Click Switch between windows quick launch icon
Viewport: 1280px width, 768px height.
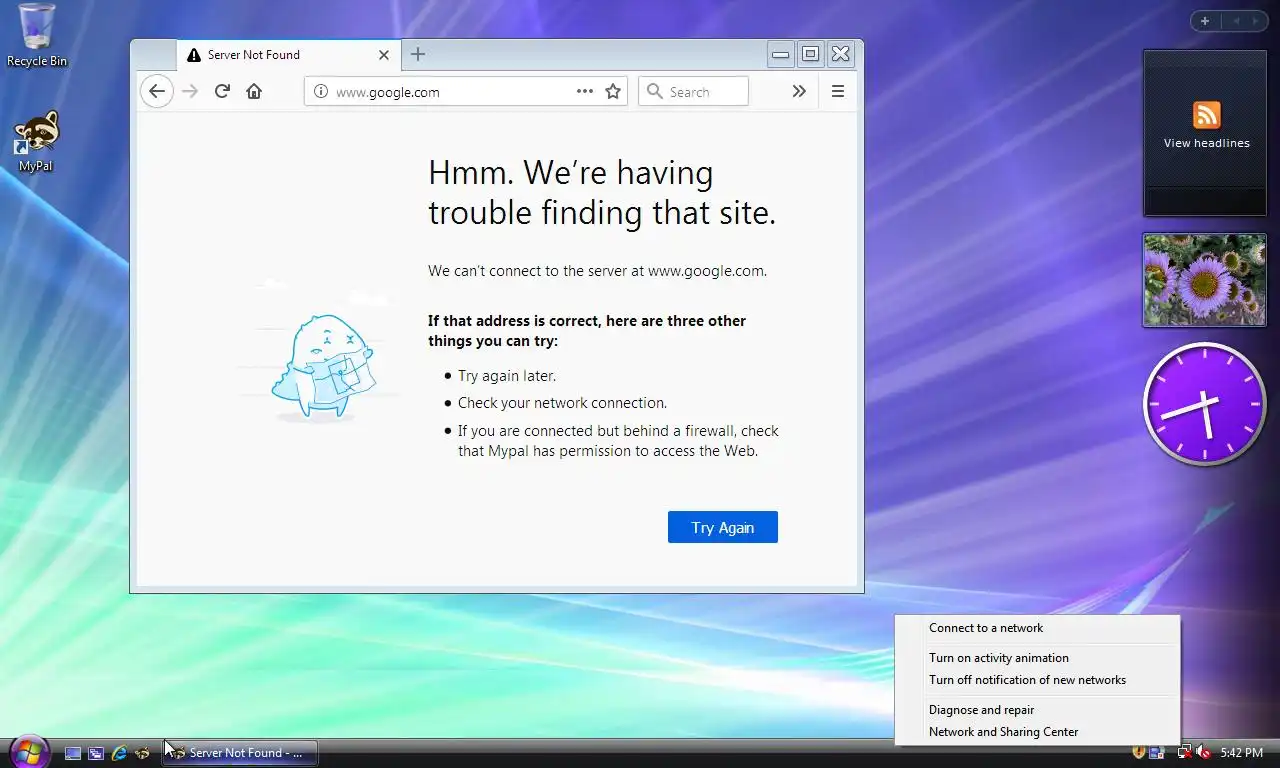click(x=96, y=753)
